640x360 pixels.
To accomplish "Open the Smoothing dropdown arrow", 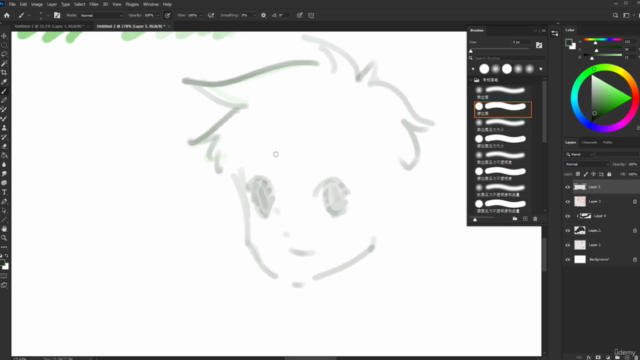I will [254, 16].
